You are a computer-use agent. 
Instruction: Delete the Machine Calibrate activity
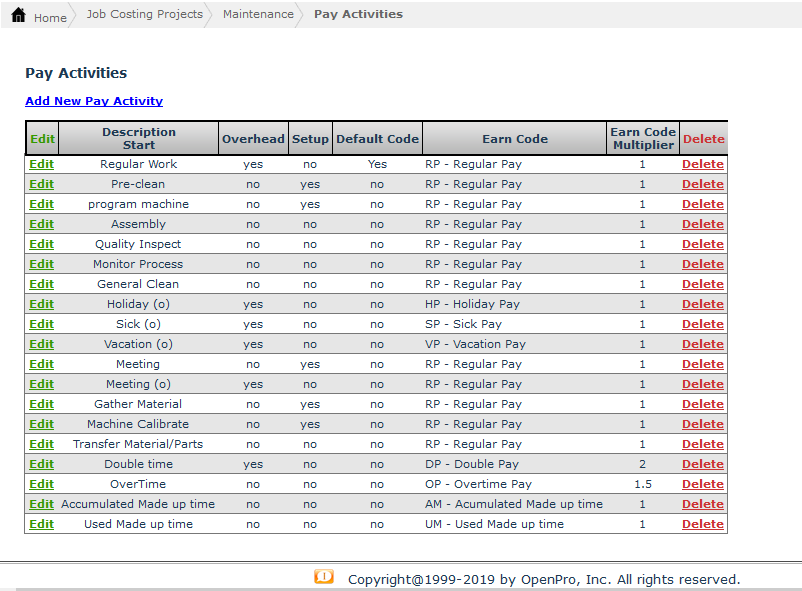click(x=702, y=424)
